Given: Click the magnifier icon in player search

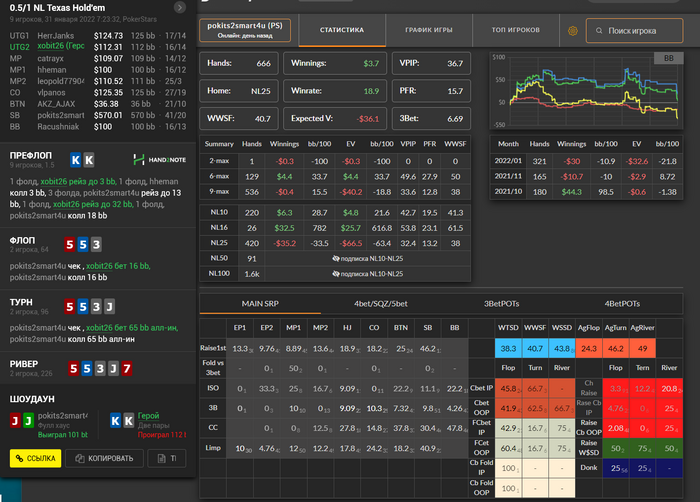Looking at the screenshot, I should (x=599, y=31).
